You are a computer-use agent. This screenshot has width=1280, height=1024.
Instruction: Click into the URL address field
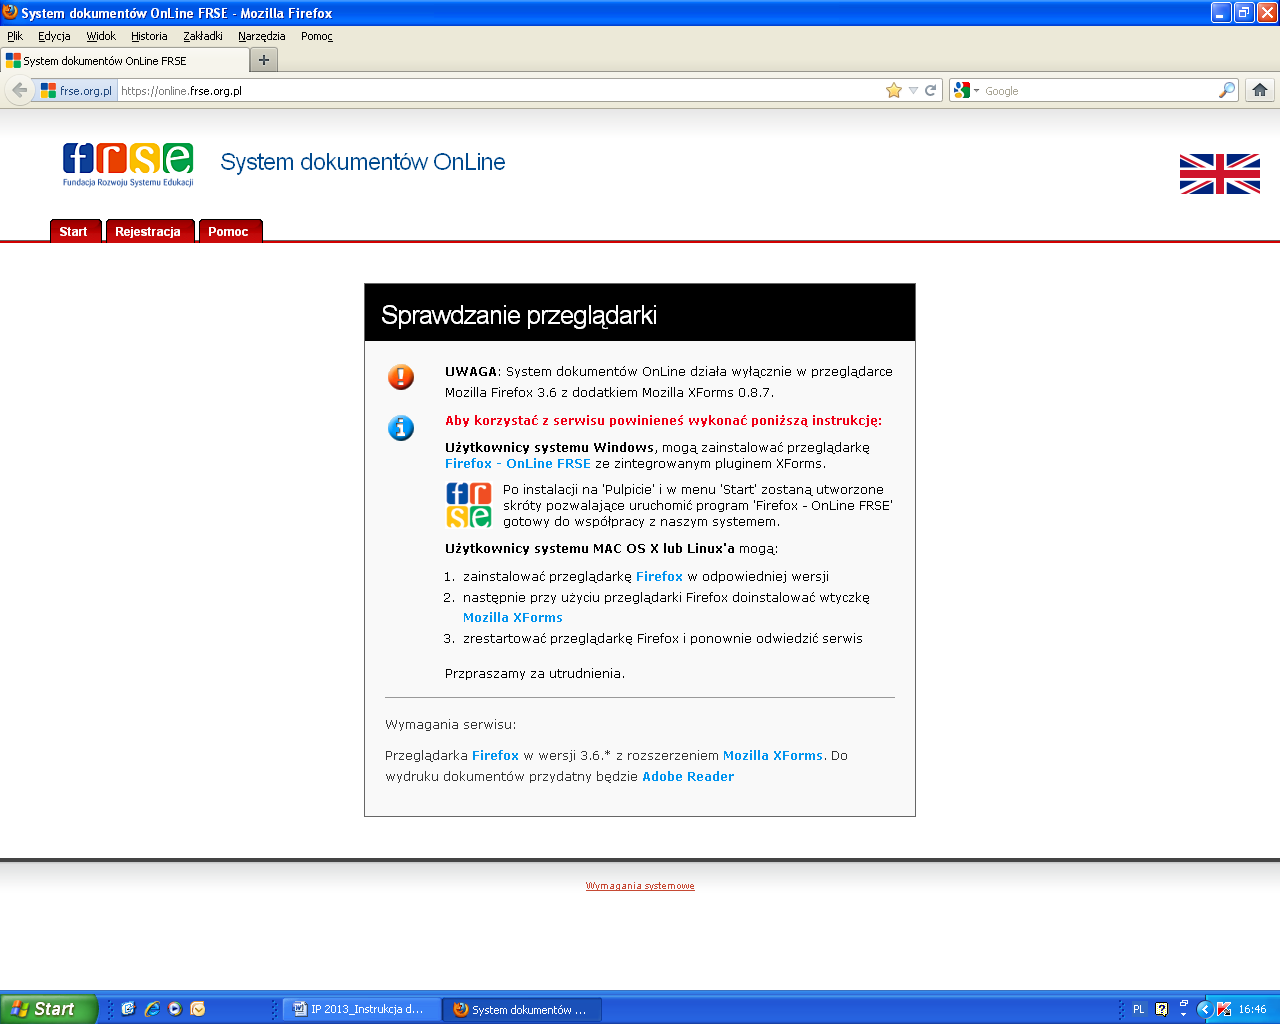[x=500, y=90]
